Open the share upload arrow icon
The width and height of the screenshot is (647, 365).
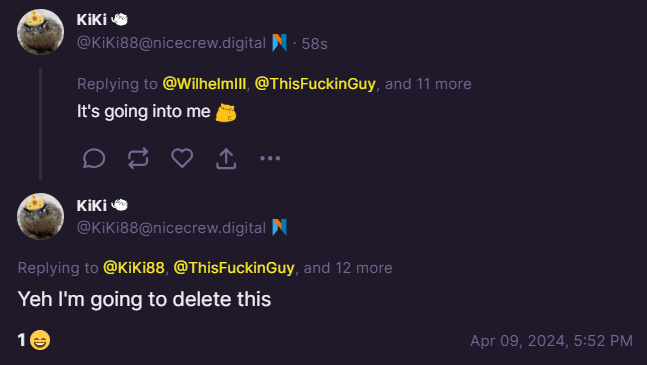(226, 159)
